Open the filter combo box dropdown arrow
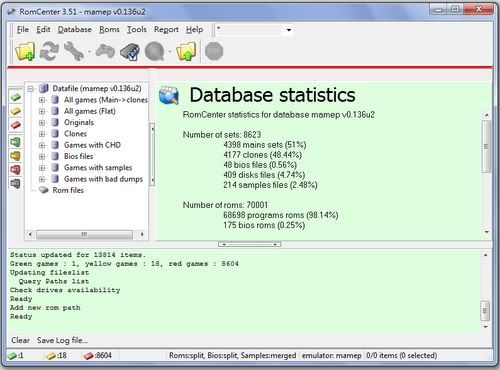The height and width of the screenshot is (370, 500). click(x=289, y=30)
